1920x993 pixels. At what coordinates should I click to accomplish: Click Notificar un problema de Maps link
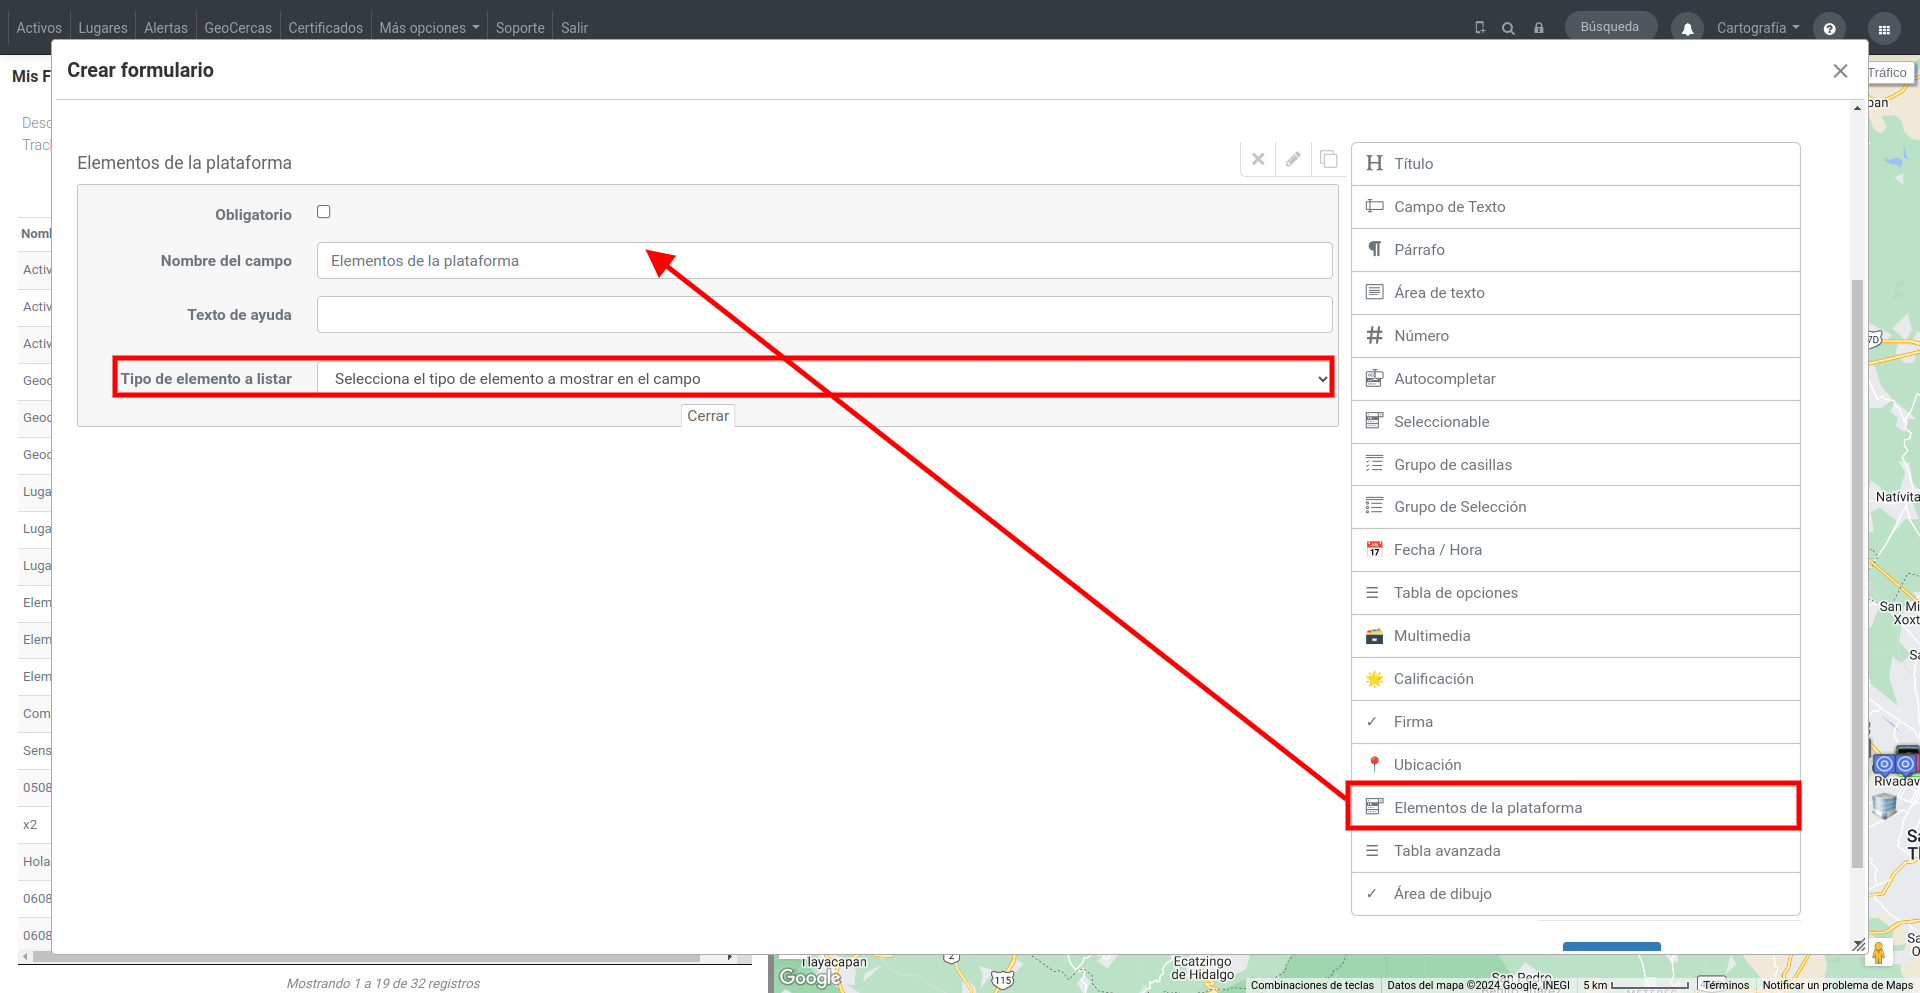pos(1838,985)
